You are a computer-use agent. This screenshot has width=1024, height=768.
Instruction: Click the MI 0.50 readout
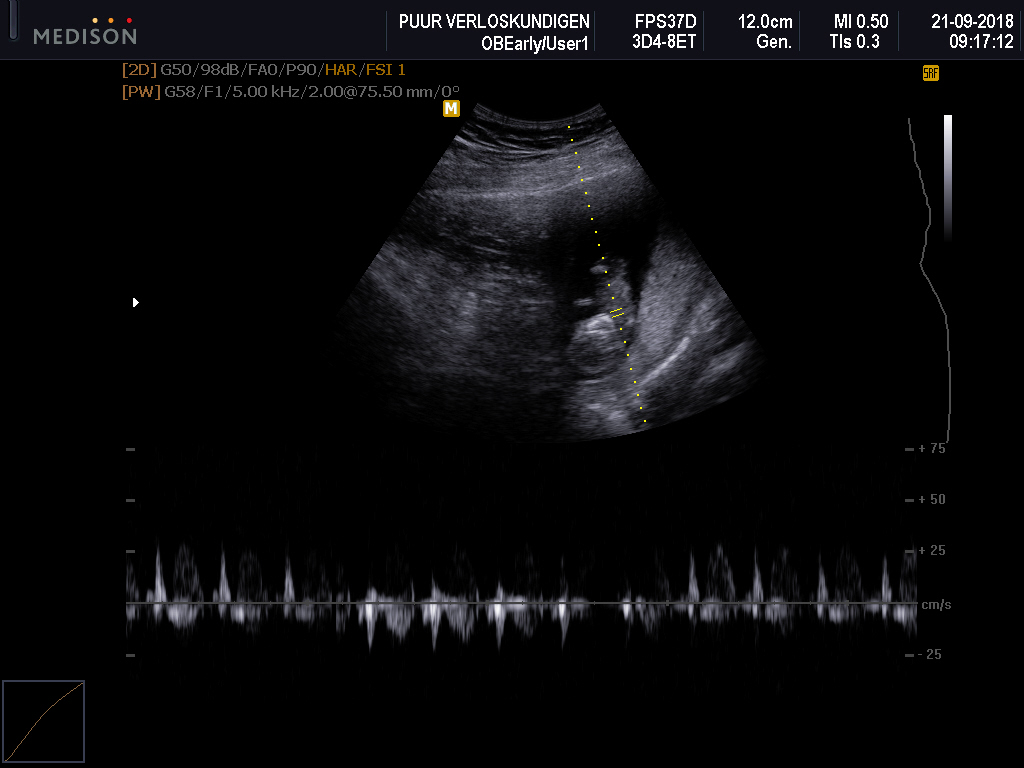tap(860, 21)
